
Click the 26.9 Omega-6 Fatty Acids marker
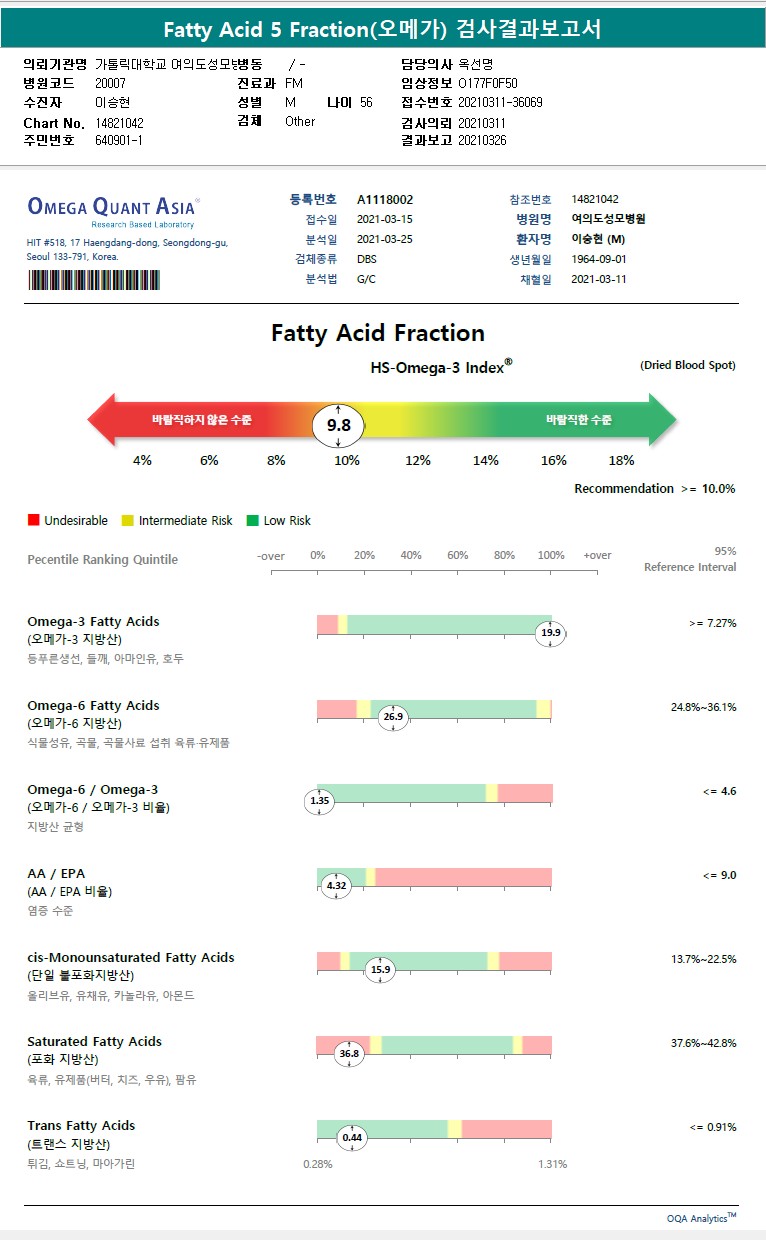393,717
